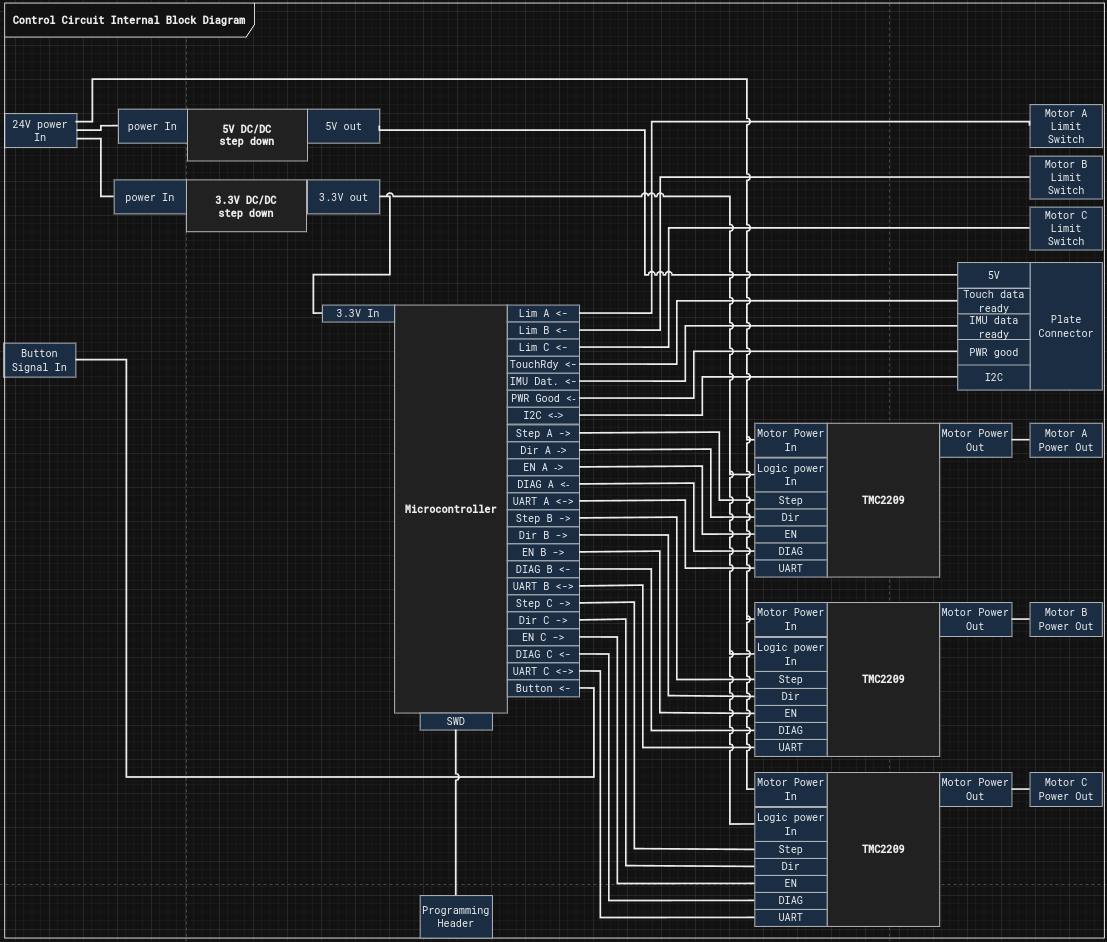Click the 24V power In port
Screen dimensions: 1107x942
pyautogui.click(x=40, y=131)
